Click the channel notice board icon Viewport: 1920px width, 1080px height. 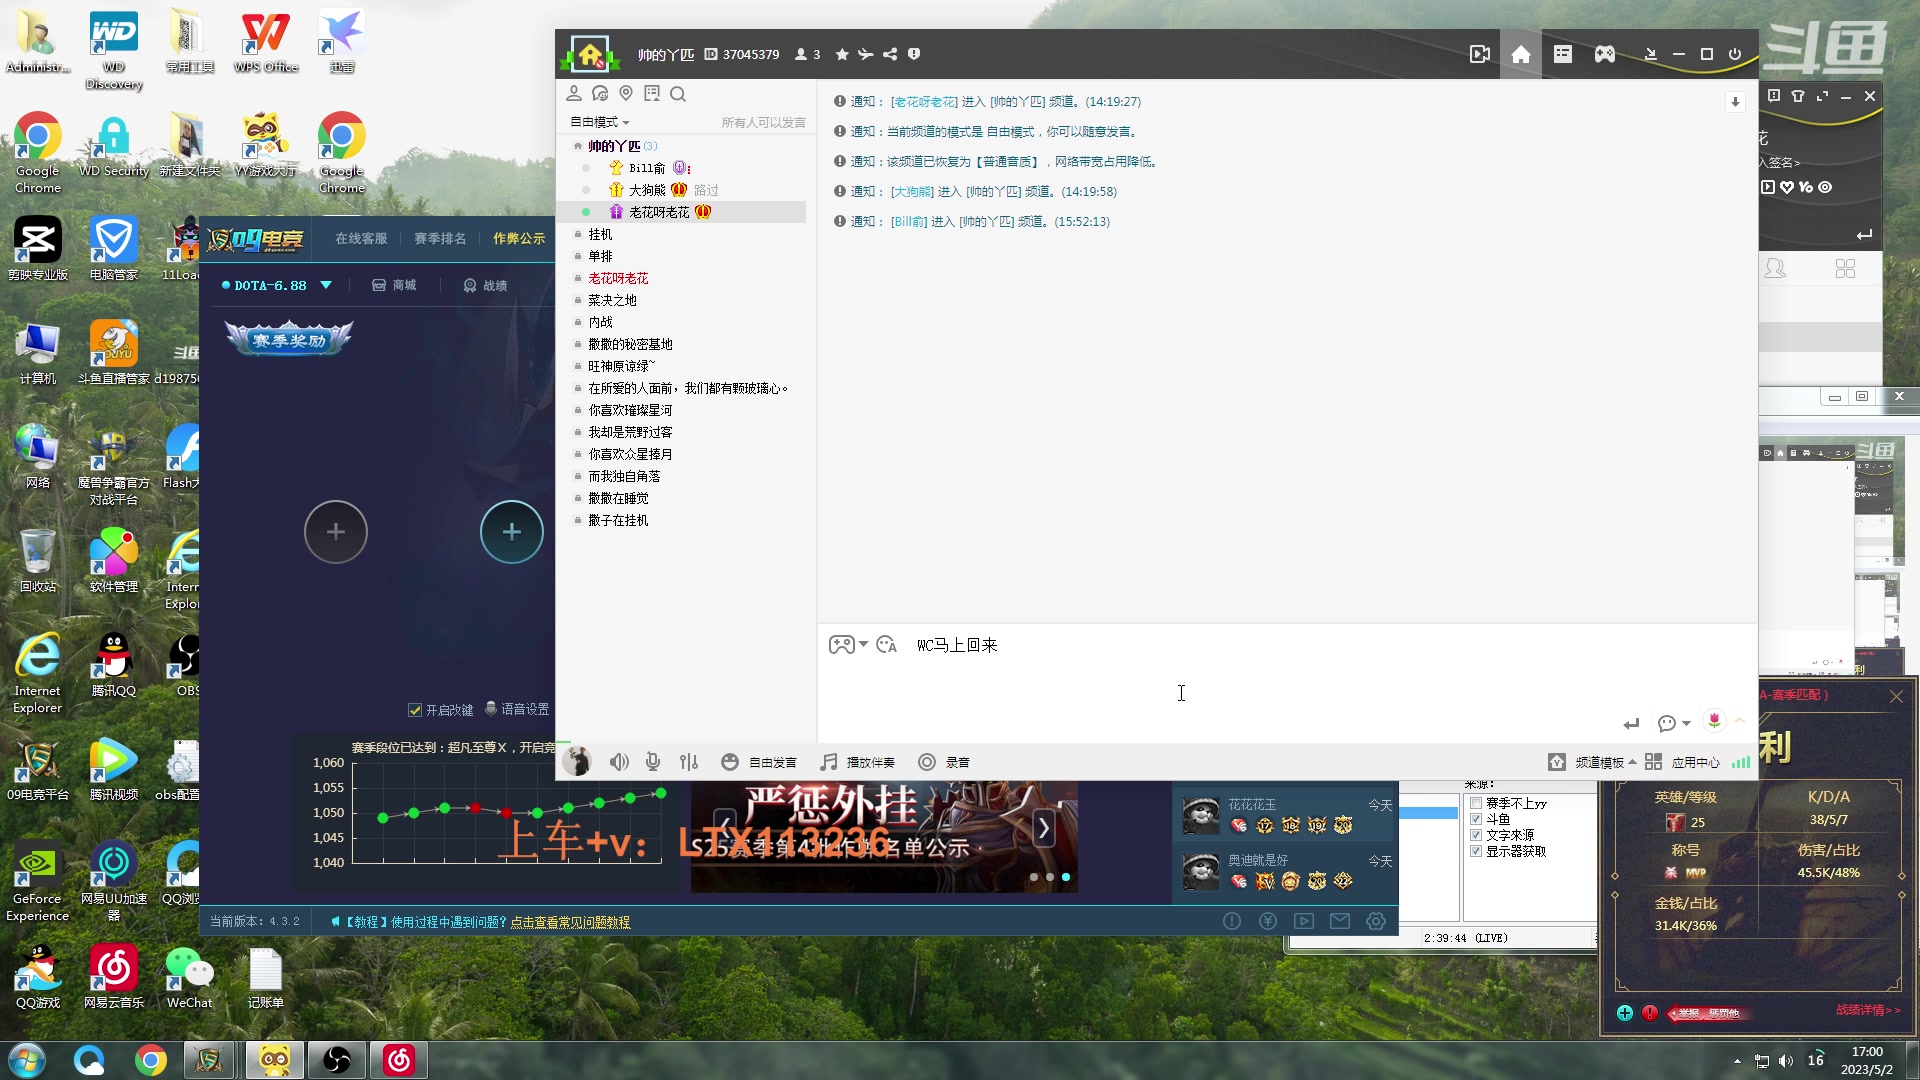click(652, 93)
